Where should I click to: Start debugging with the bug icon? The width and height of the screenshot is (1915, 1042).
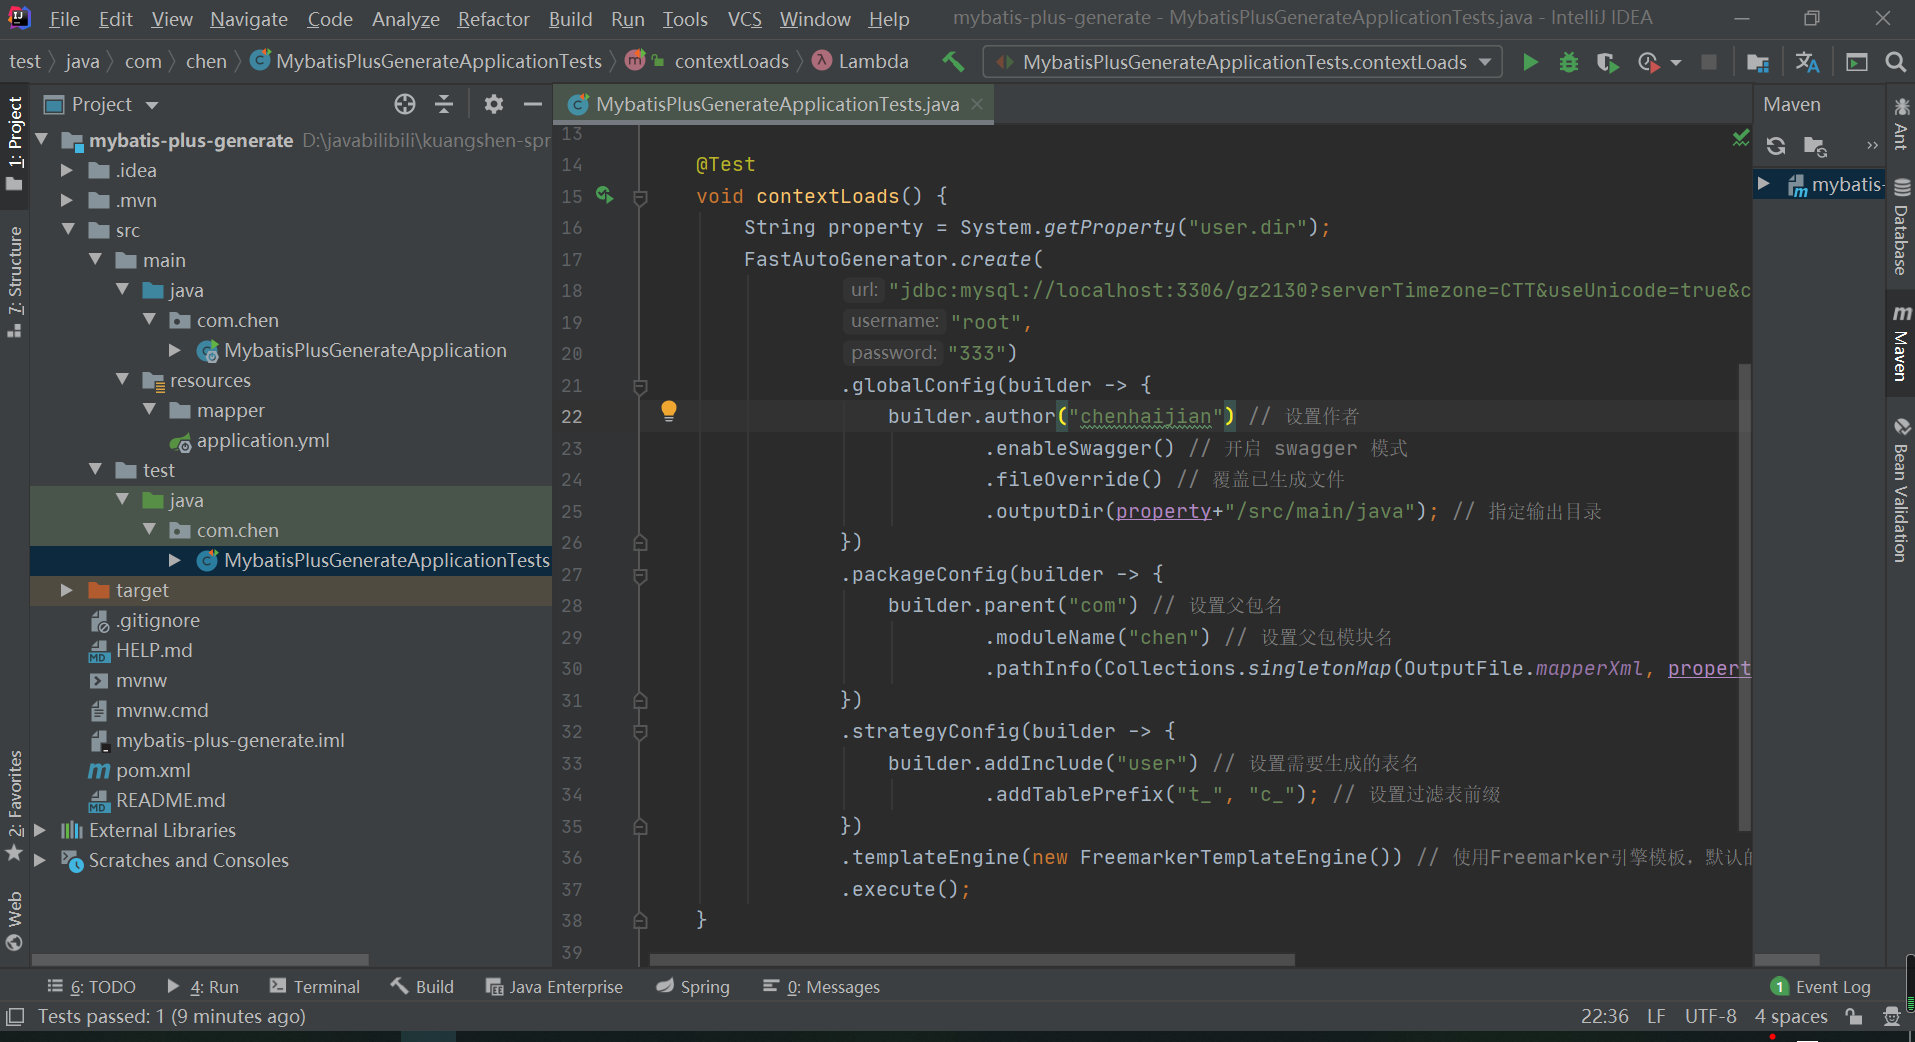(1569, 62)
